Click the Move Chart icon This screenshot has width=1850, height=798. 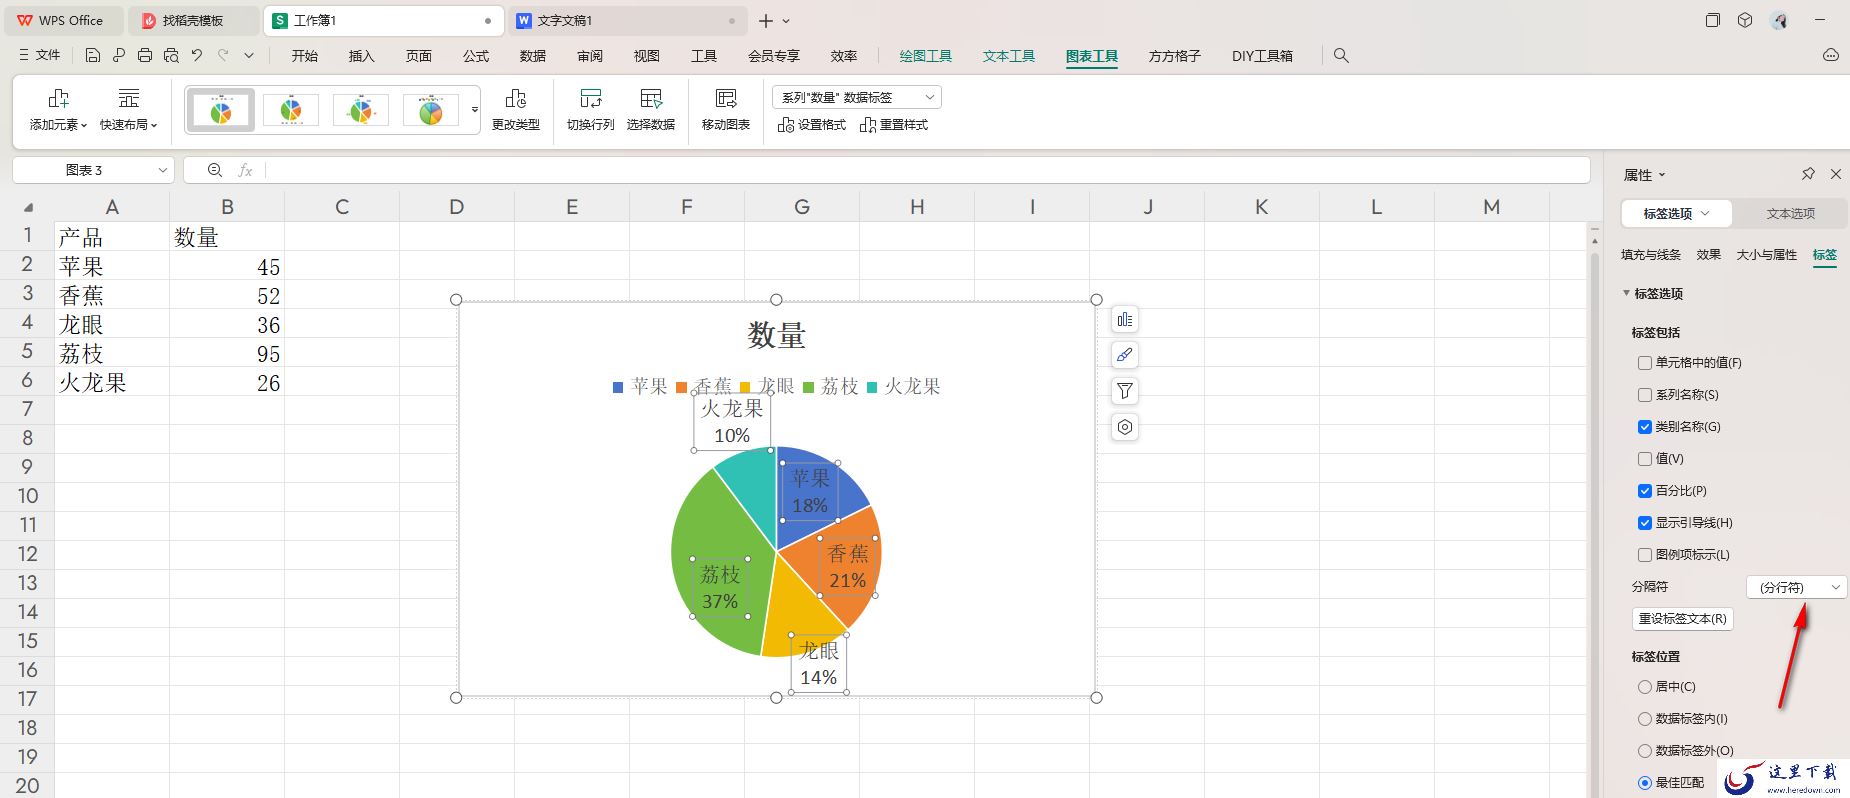point(726,99)
